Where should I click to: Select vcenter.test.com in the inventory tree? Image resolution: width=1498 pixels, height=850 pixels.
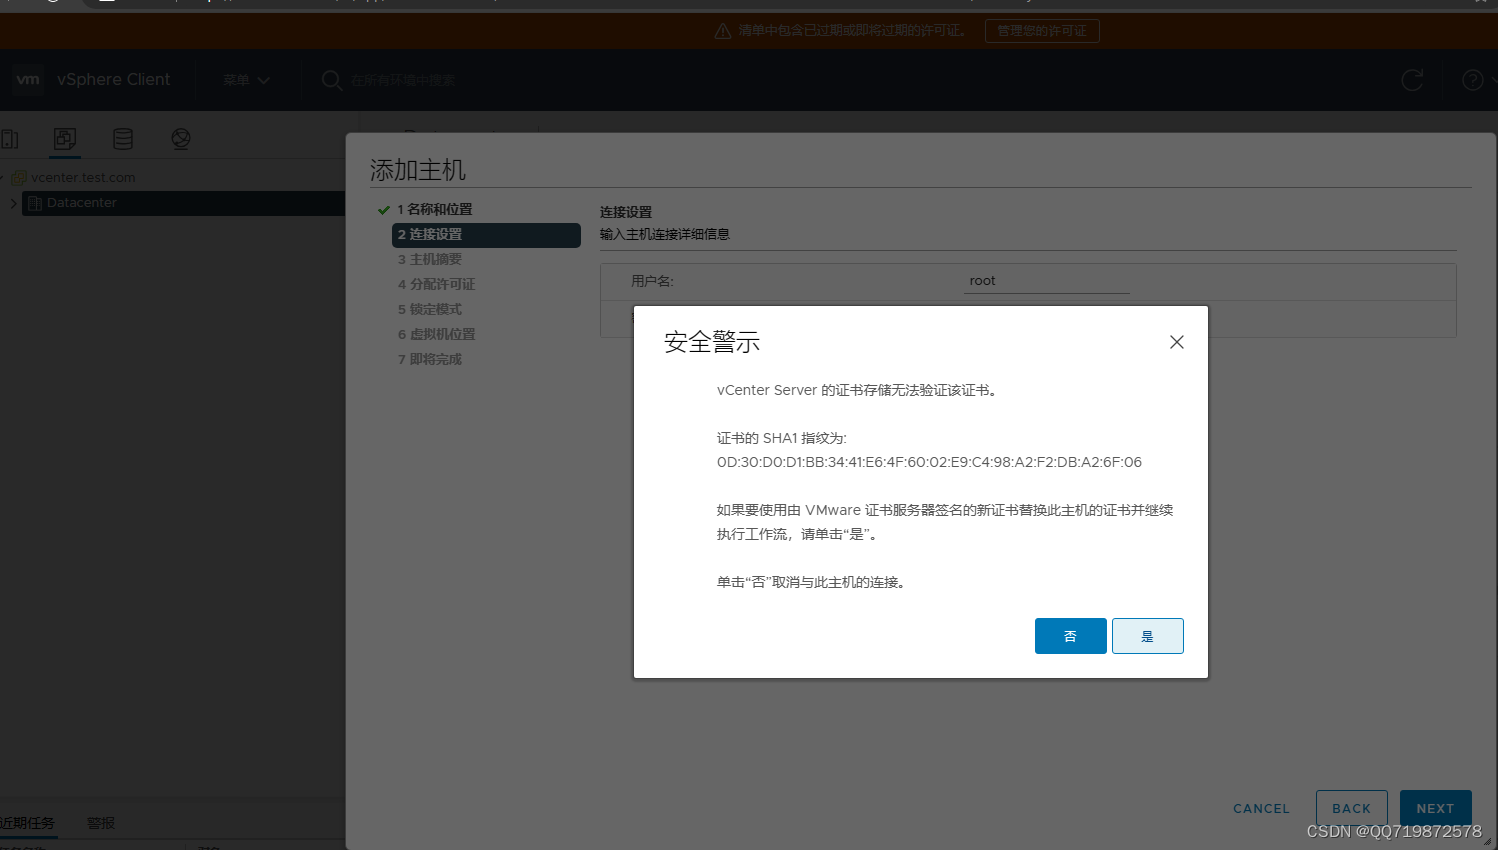pyautogui.click(x=83, y=177)
